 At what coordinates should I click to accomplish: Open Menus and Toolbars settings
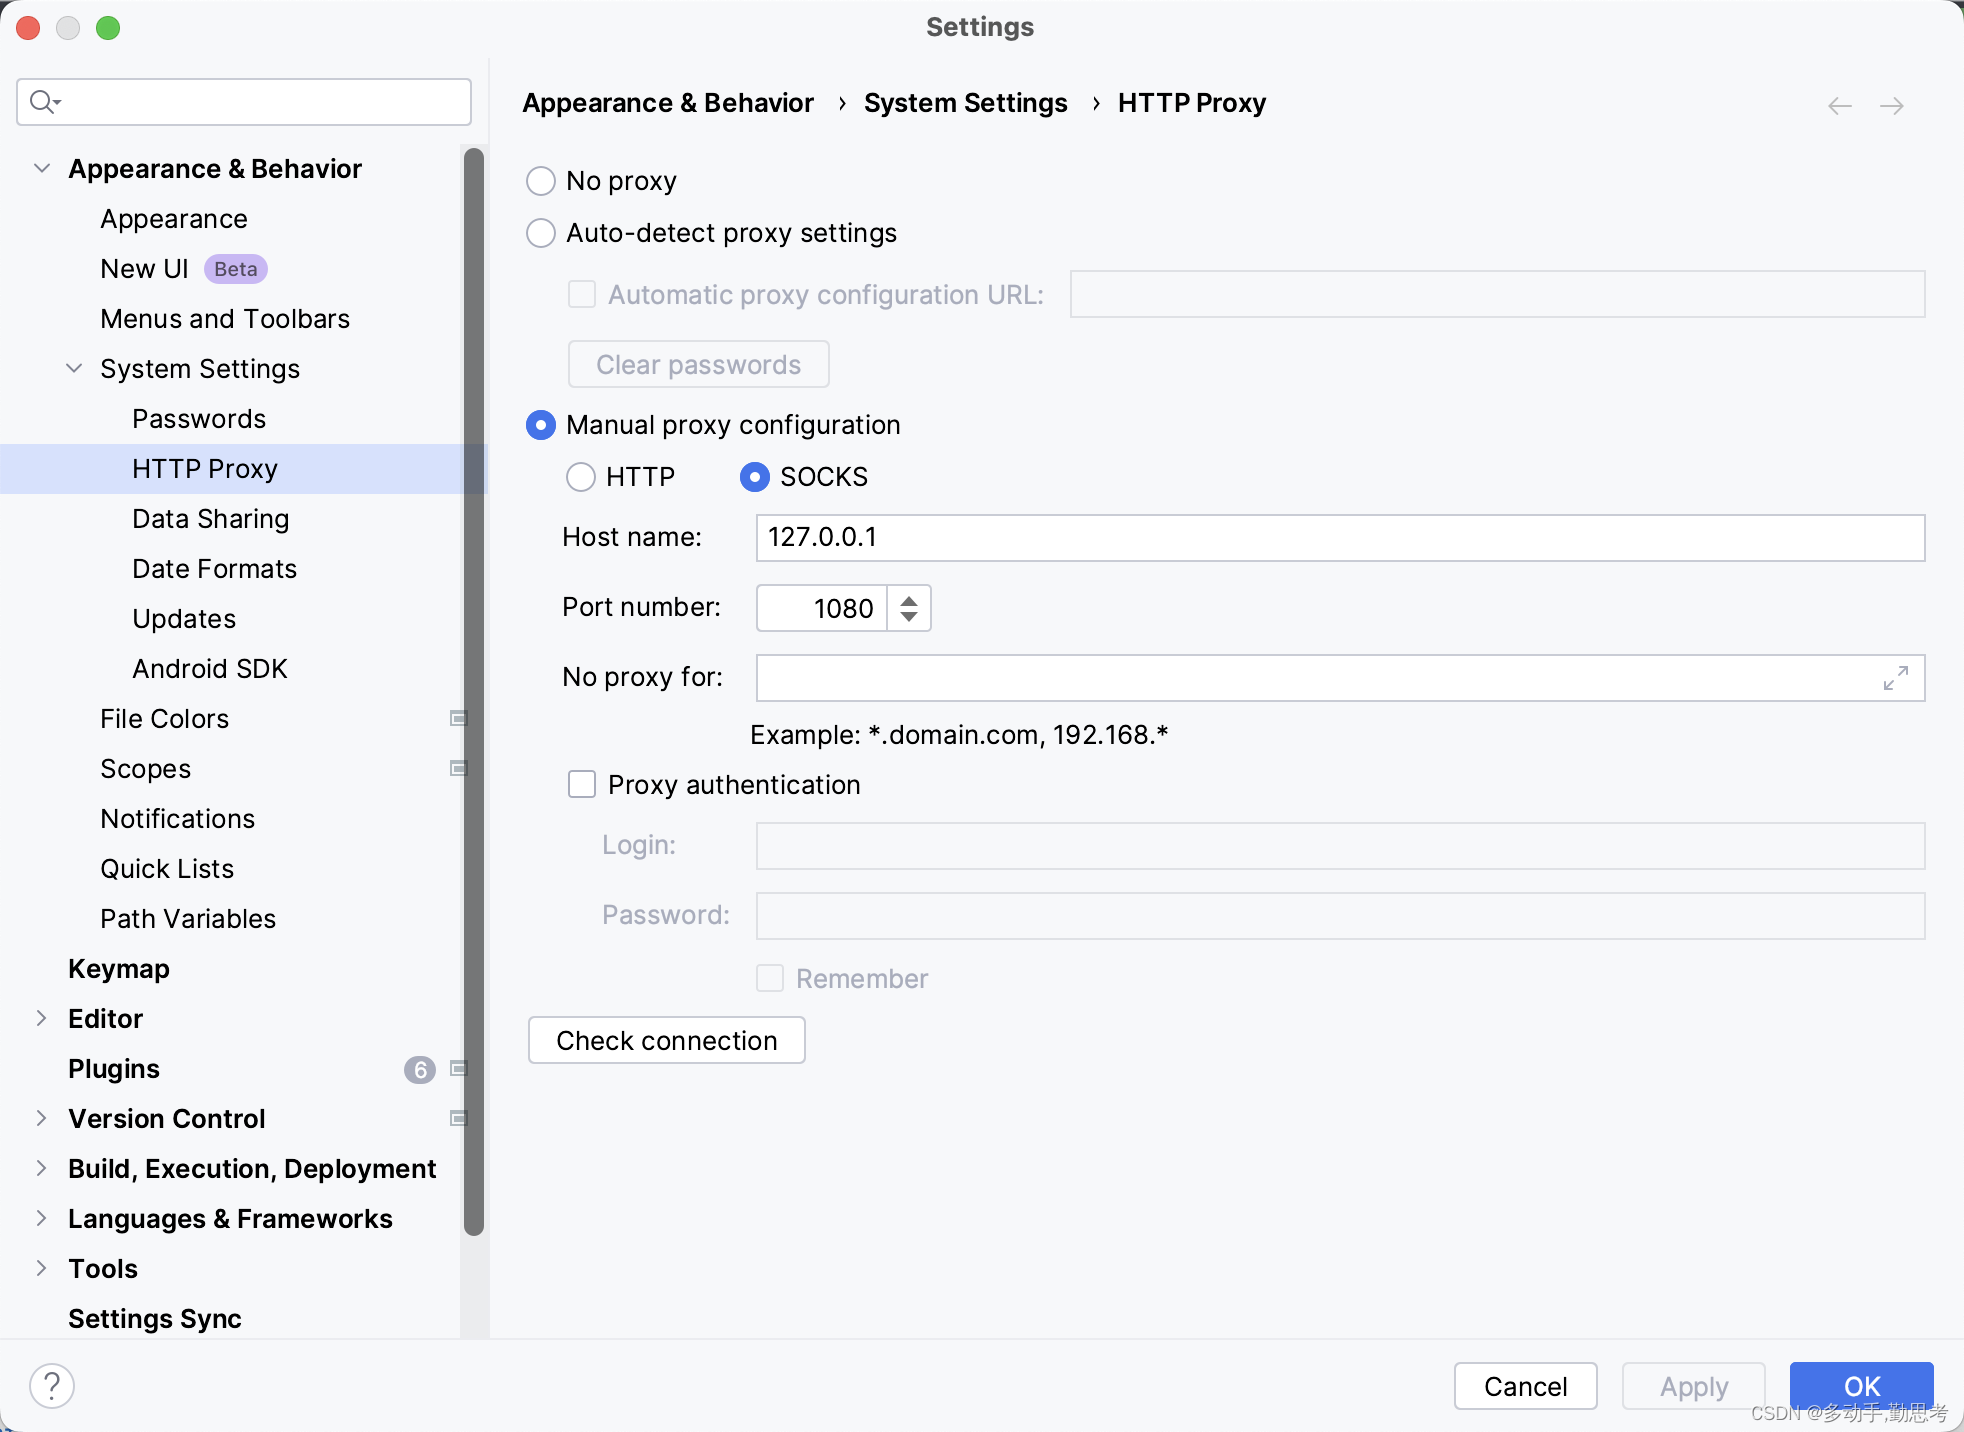225,319
